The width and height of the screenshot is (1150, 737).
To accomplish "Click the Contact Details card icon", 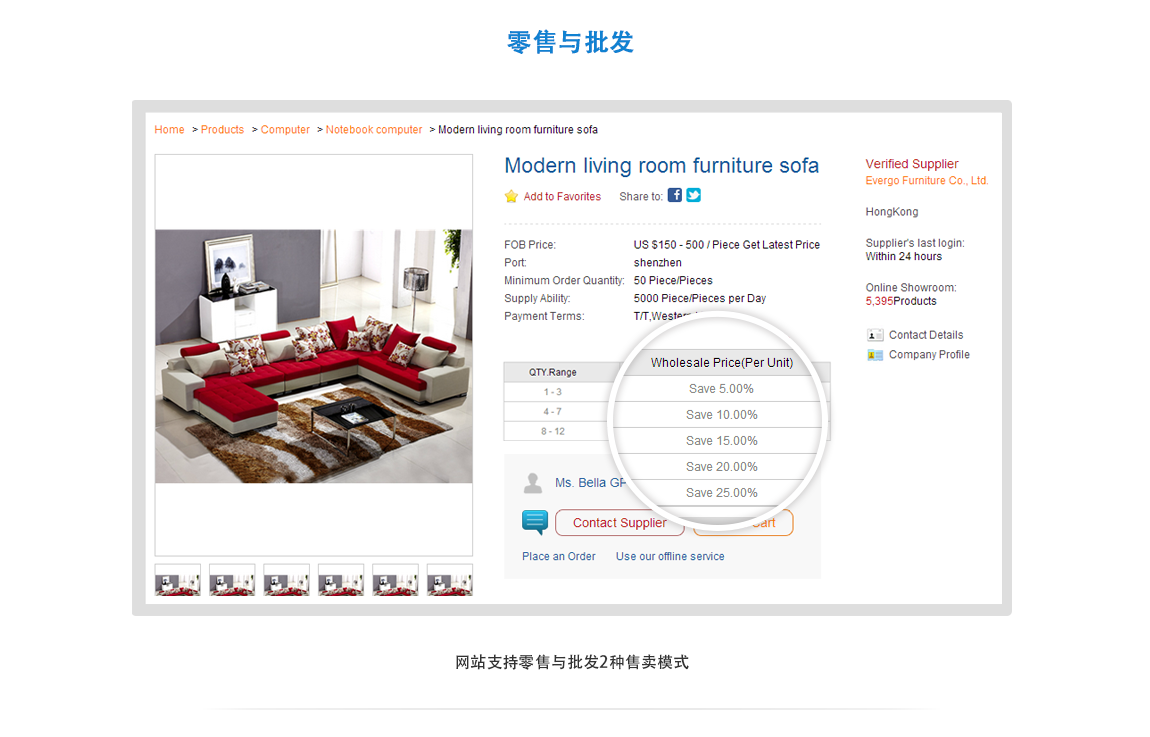I will click(875, 335).
